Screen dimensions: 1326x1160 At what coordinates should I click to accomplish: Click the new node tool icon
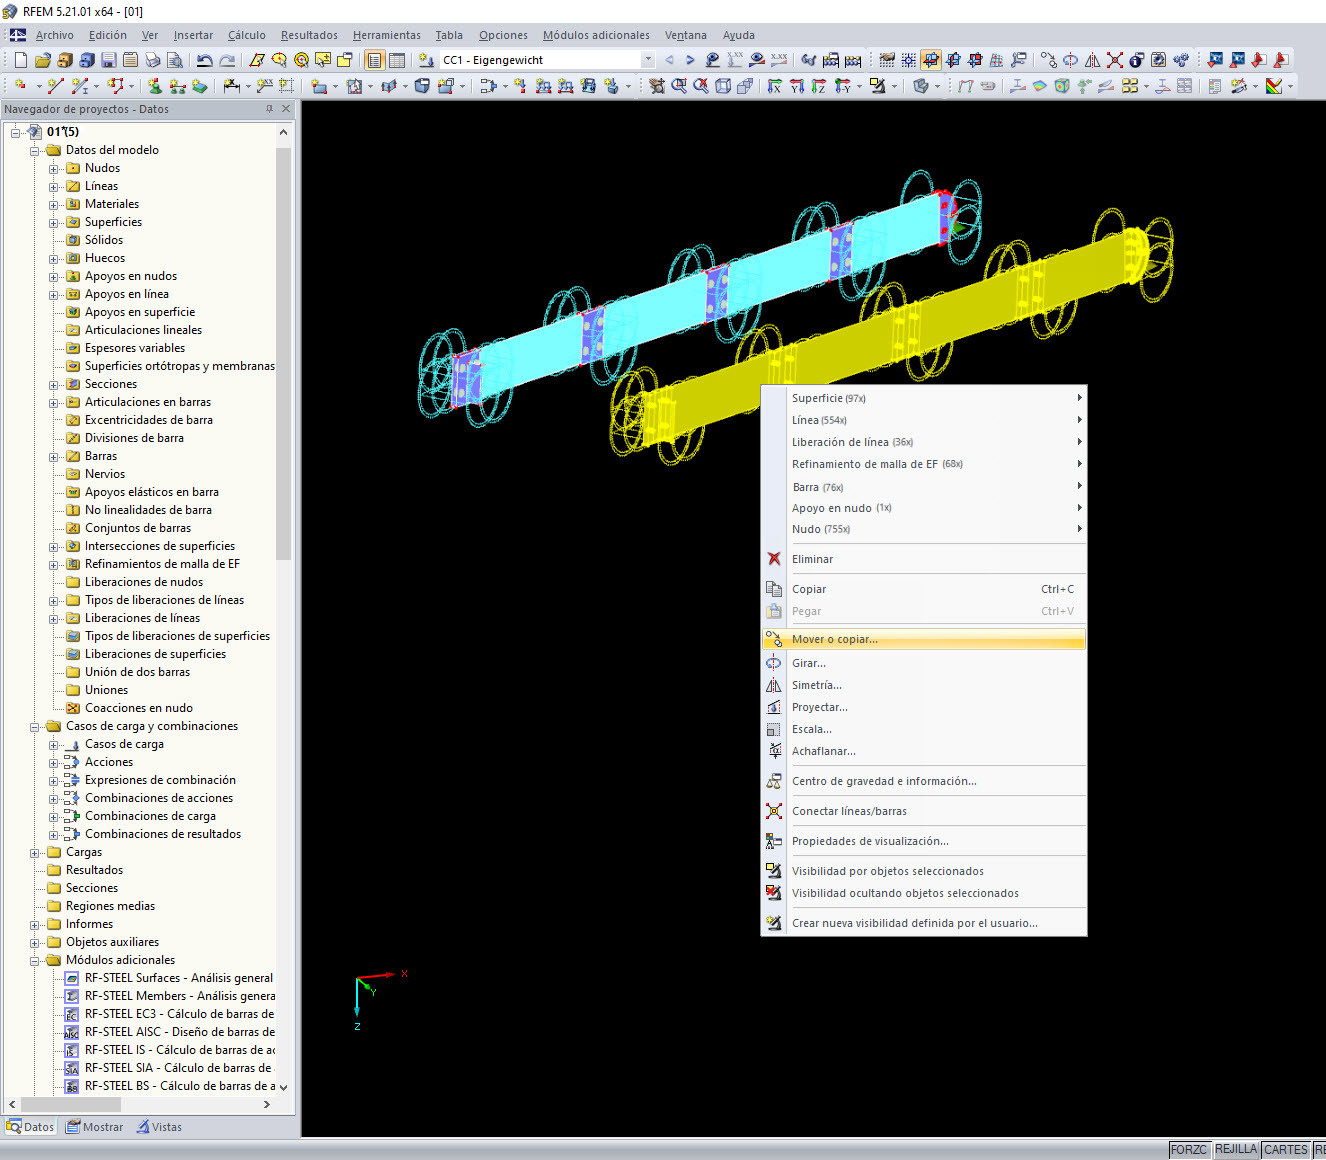20,86
